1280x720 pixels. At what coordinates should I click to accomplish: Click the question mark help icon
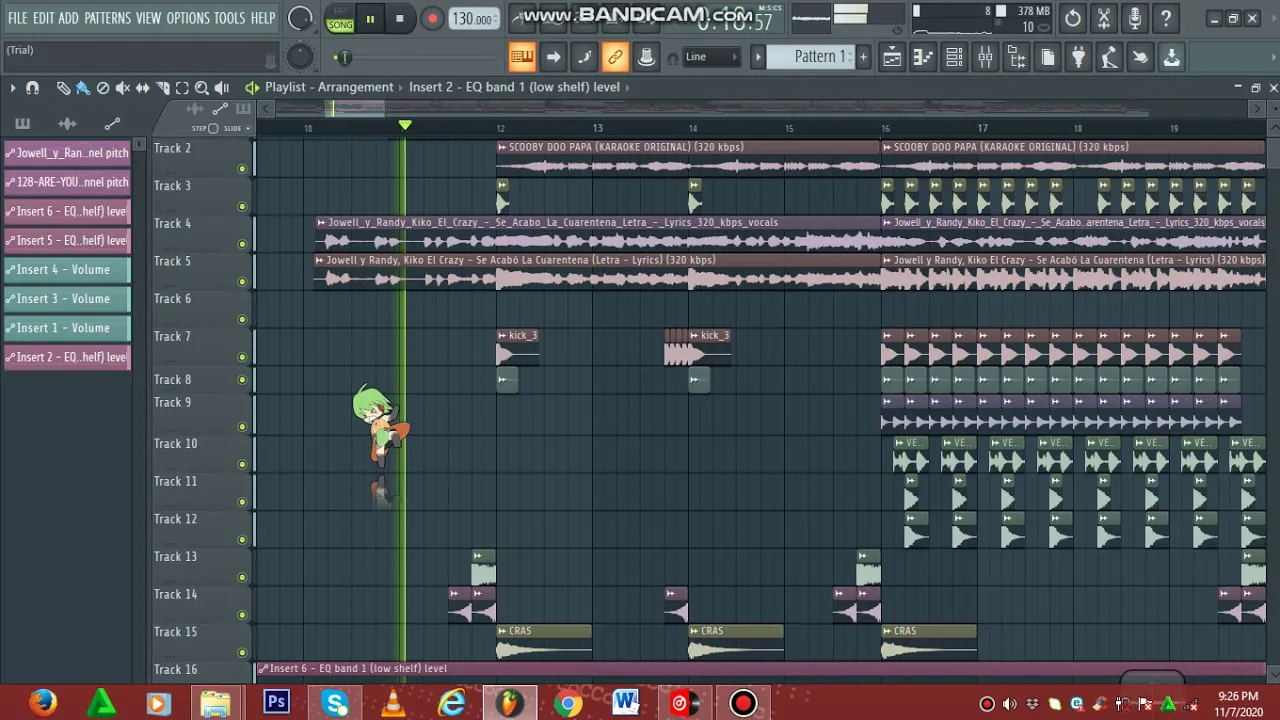1165,18
